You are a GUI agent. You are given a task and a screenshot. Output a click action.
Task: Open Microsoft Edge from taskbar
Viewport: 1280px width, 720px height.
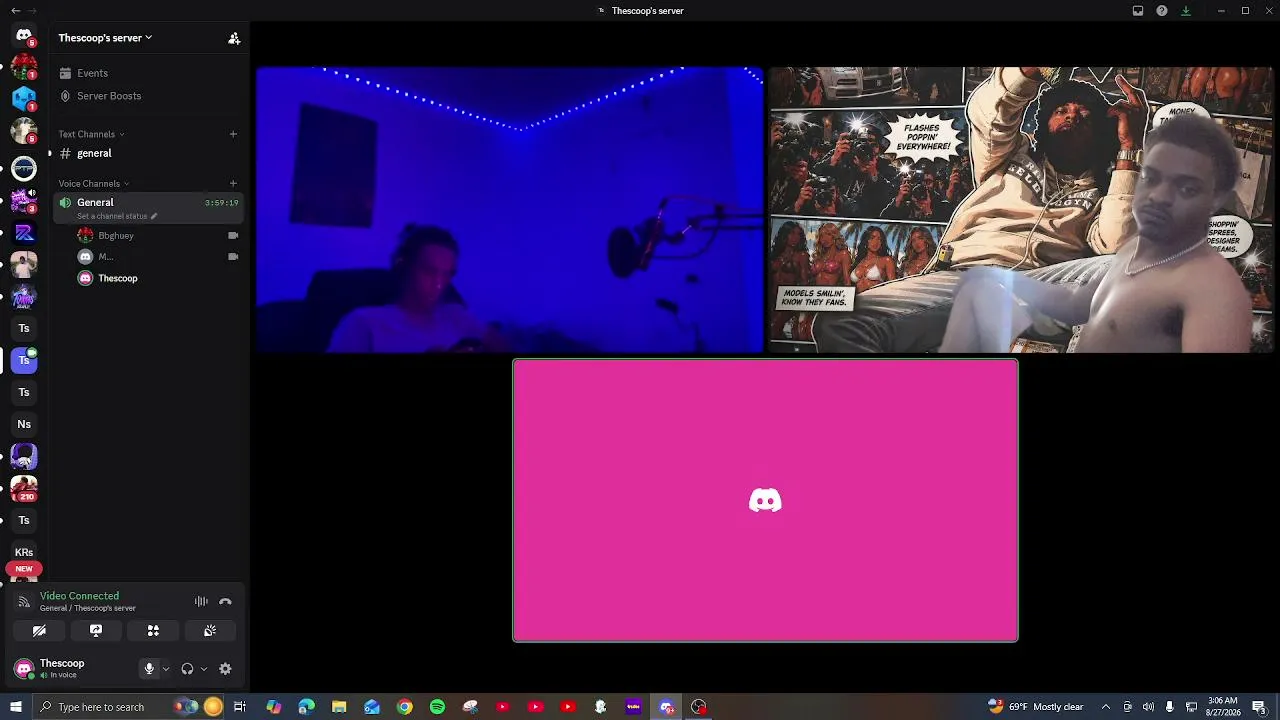click(x=306, y=707)
